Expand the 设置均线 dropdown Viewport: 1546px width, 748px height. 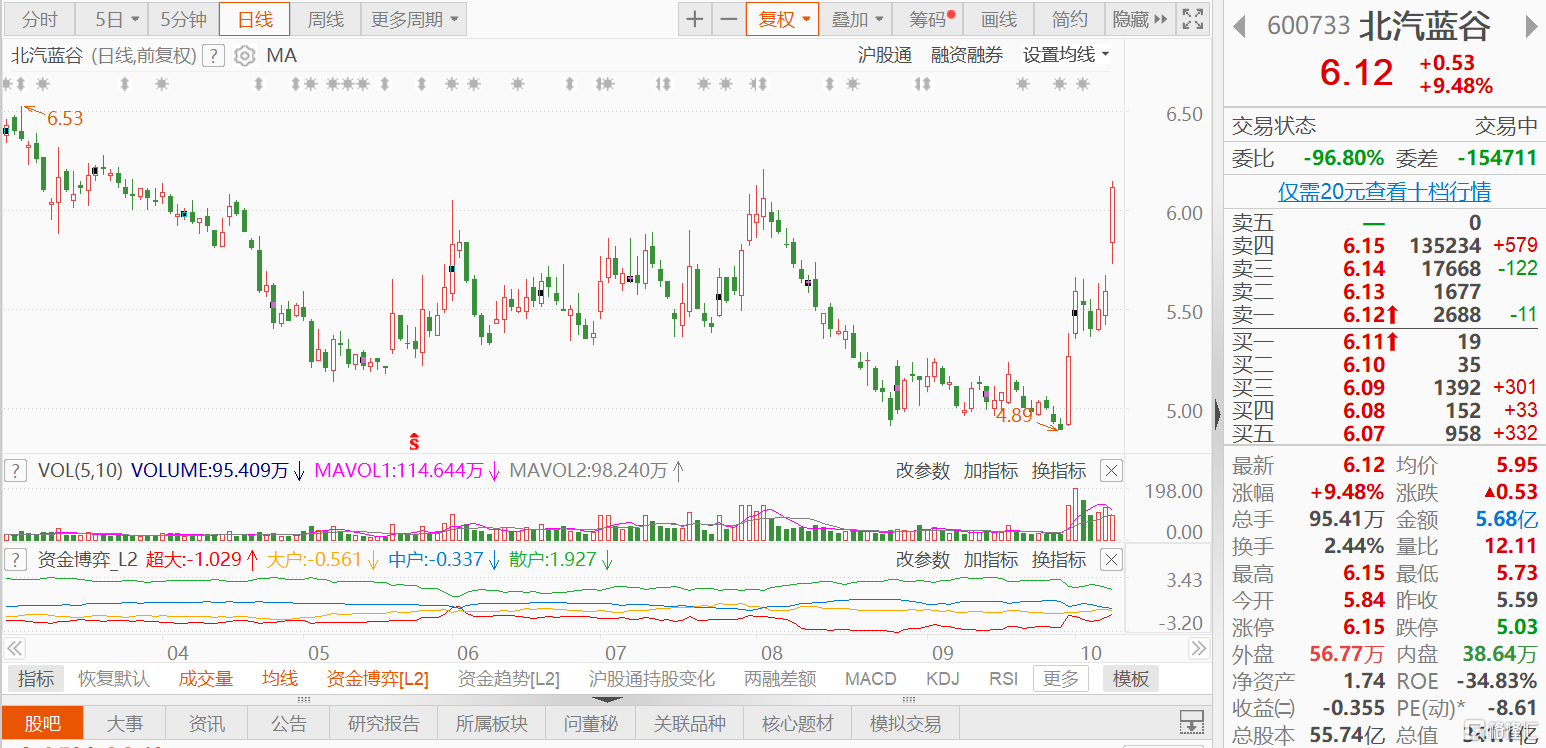(x=1066, y=56)
